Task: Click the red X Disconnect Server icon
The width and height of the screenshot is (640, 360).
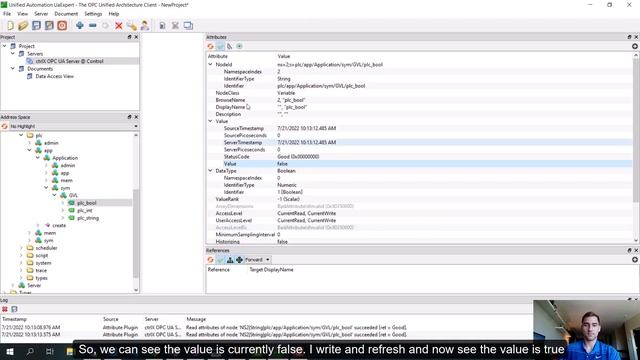Action: pos(118,26)
